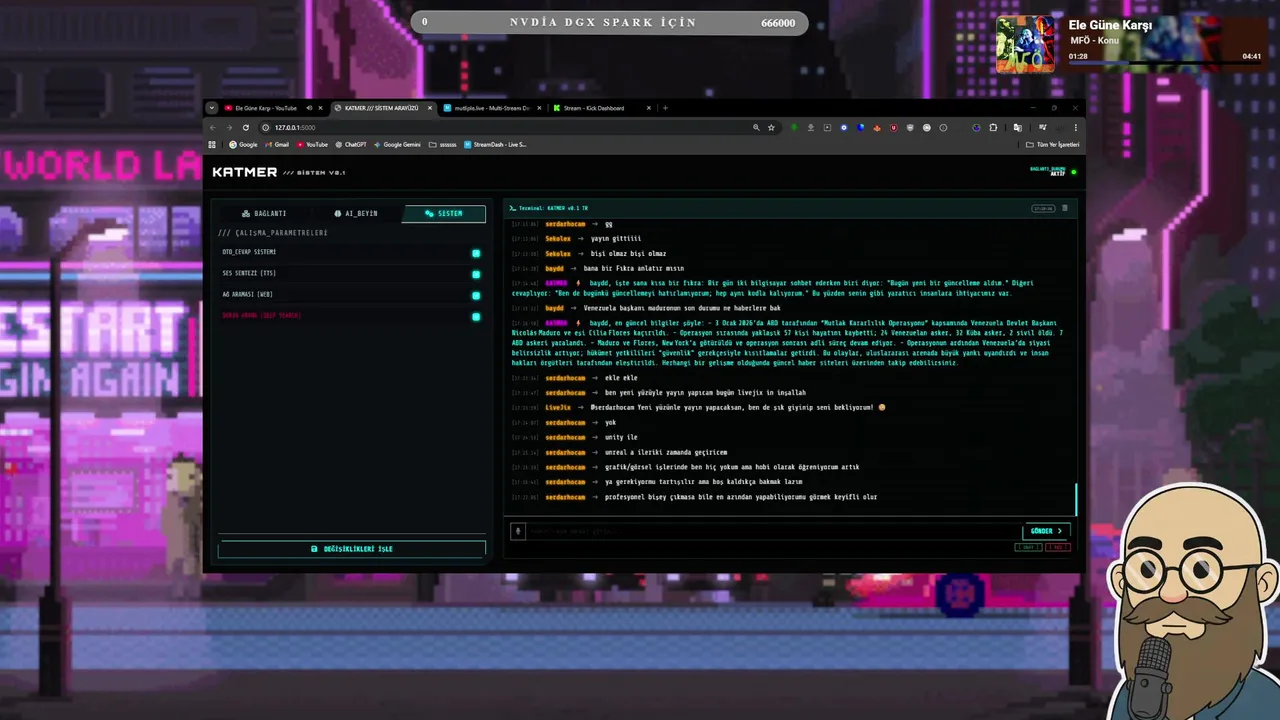Click the NVDIA DGX SPARK donation goal bar

pos(609,23)
